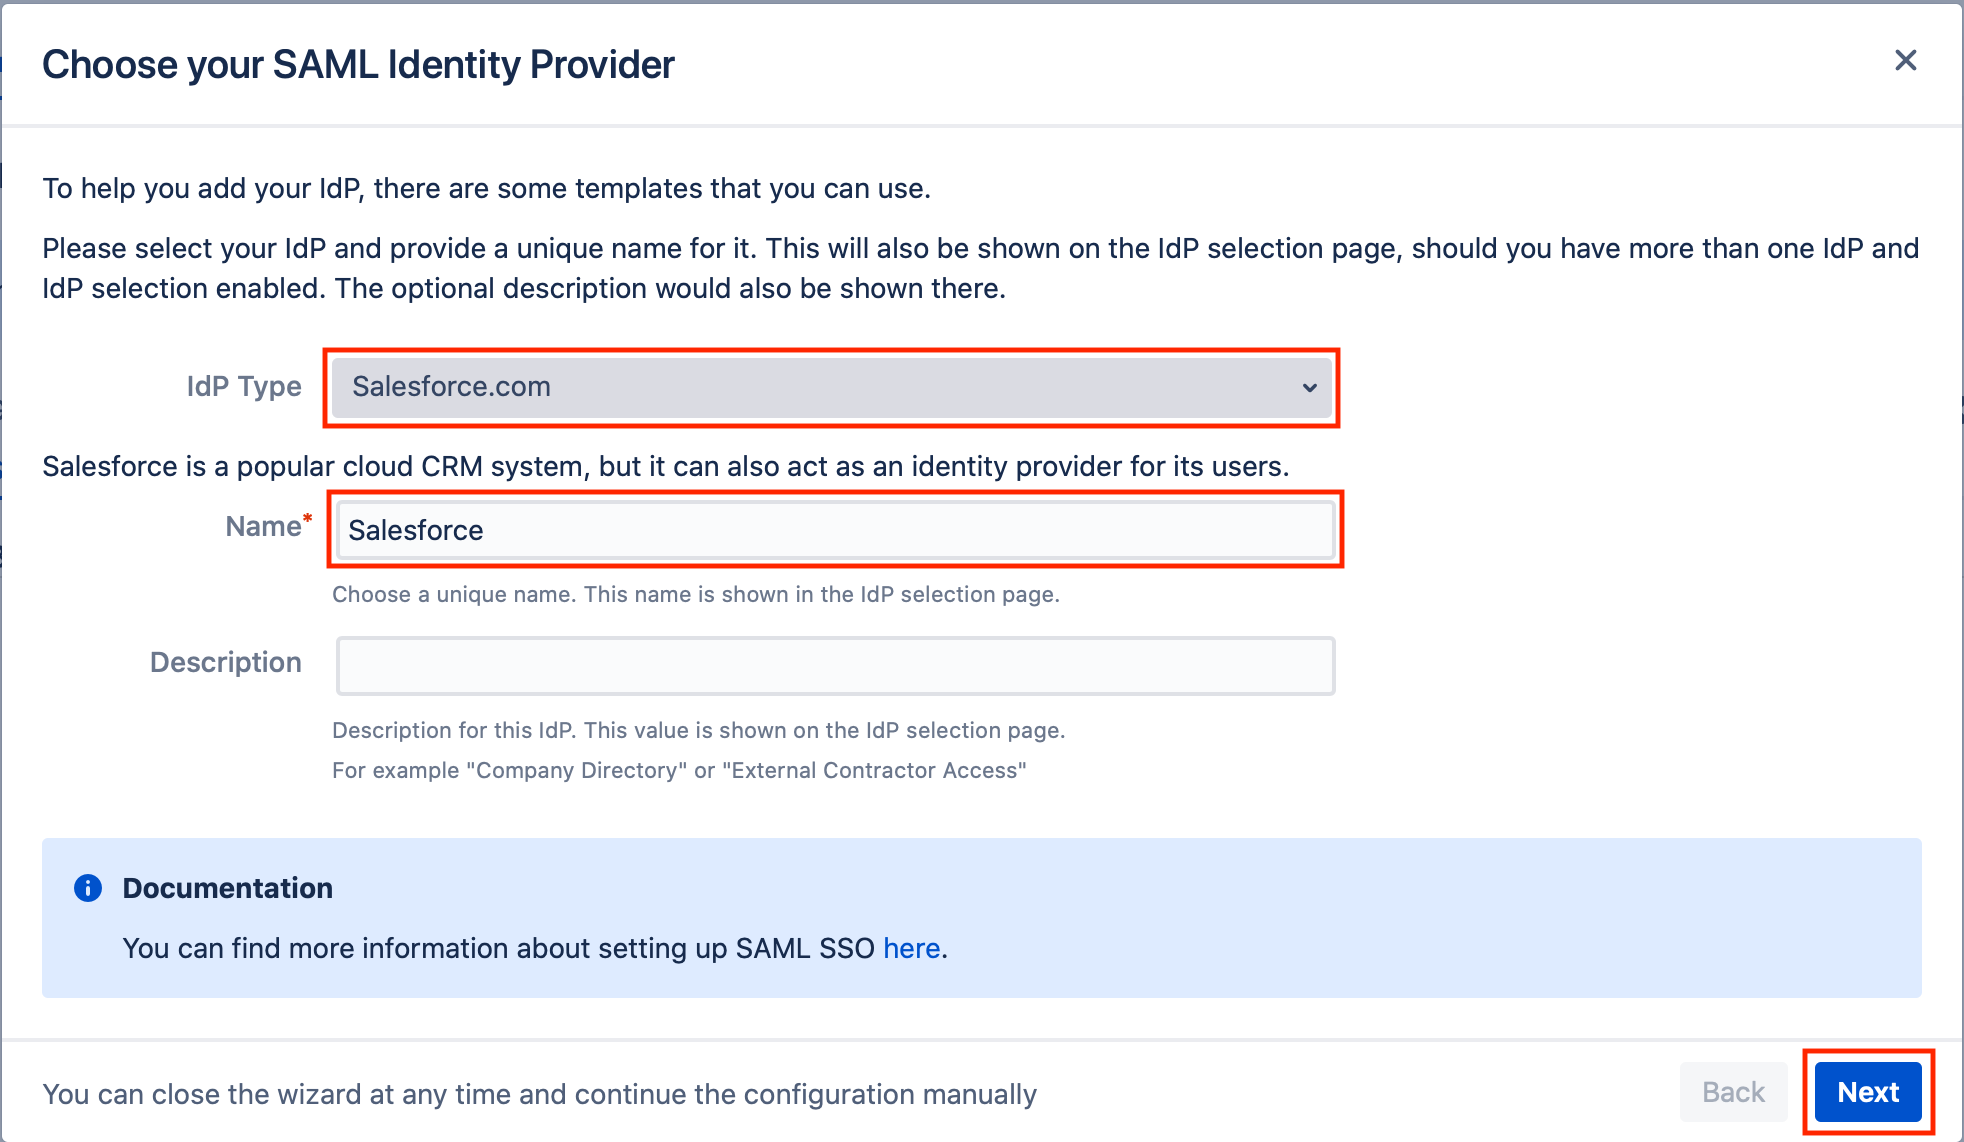Click the footer note about closing the wizard
The height and width of the screenshot is (1142, 1964).
(x=539, y=1094)
